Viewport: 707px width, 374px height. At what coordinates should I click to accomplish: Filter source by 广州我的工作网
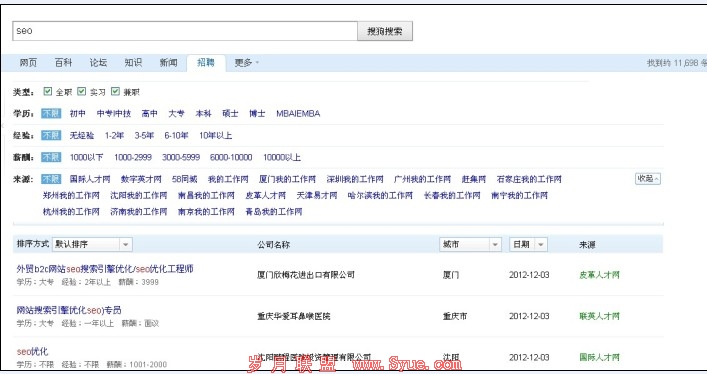tap(422, 179)
